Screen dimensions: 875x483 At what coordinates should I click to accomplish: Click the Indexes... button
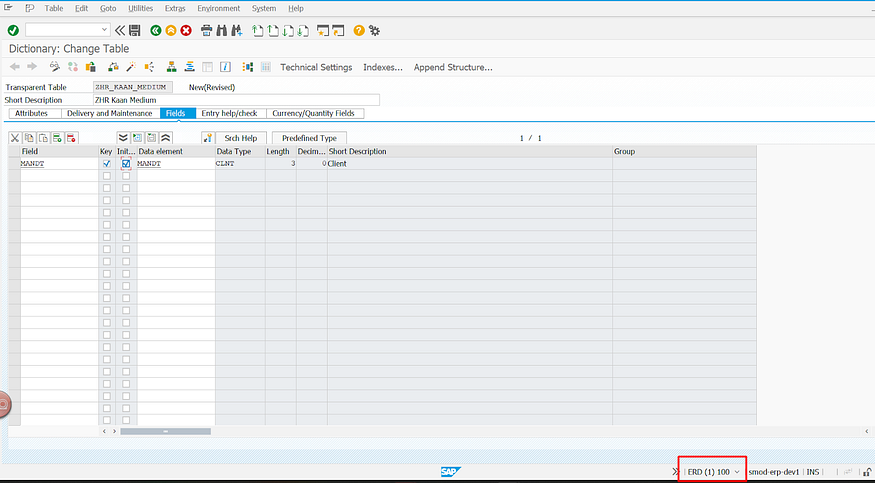point(383,67)
